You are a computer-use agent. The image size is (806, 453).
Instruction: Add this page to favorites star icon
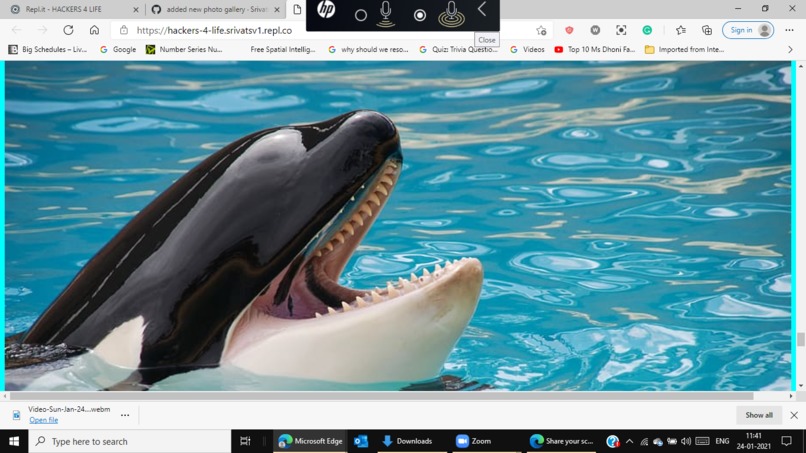[541, 30]
